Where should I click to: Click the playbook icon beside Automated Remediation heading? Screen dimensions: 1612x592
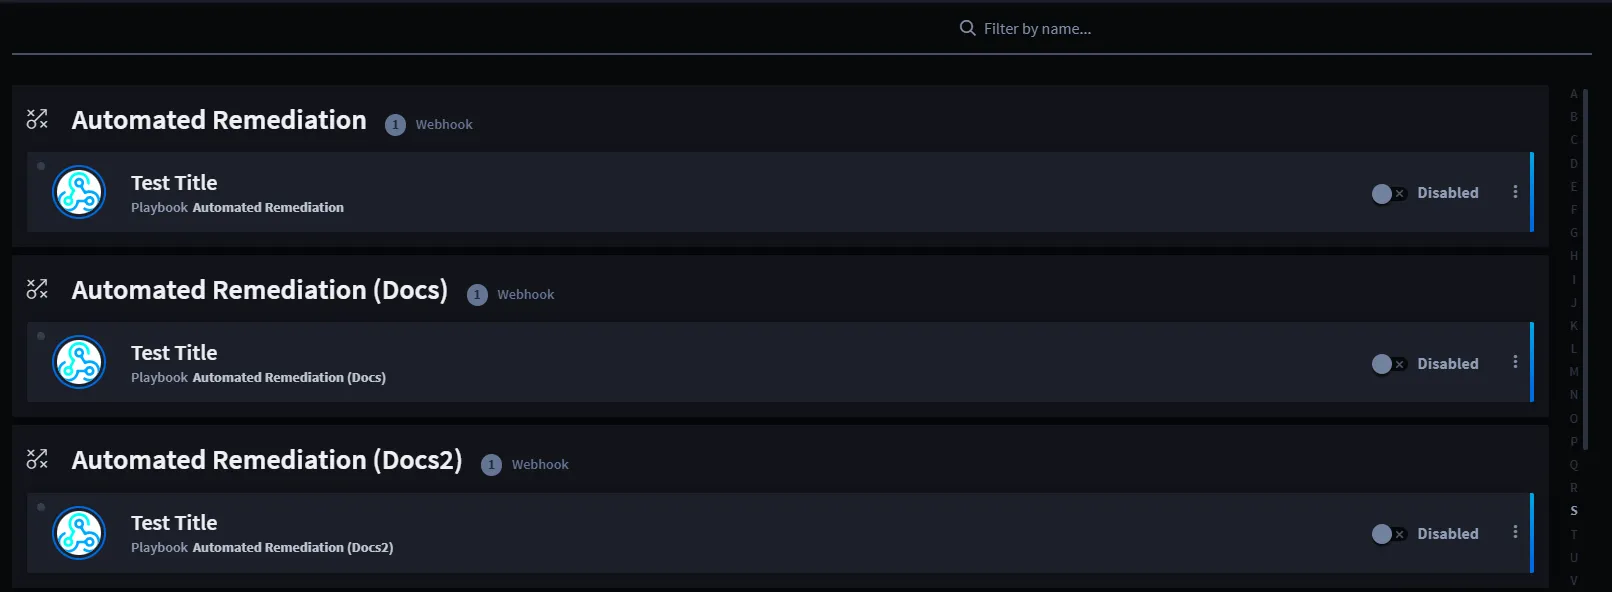(x=37, y=119)
